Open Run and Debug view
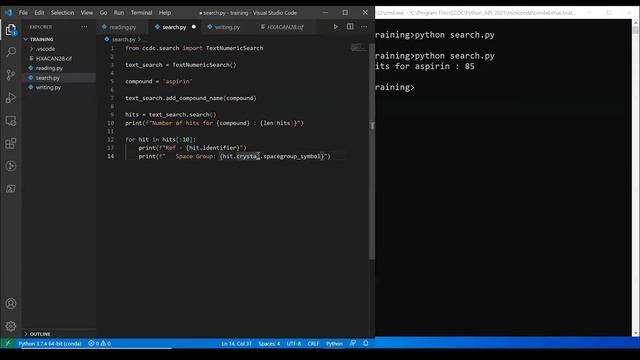 click(x=11, y=98)
